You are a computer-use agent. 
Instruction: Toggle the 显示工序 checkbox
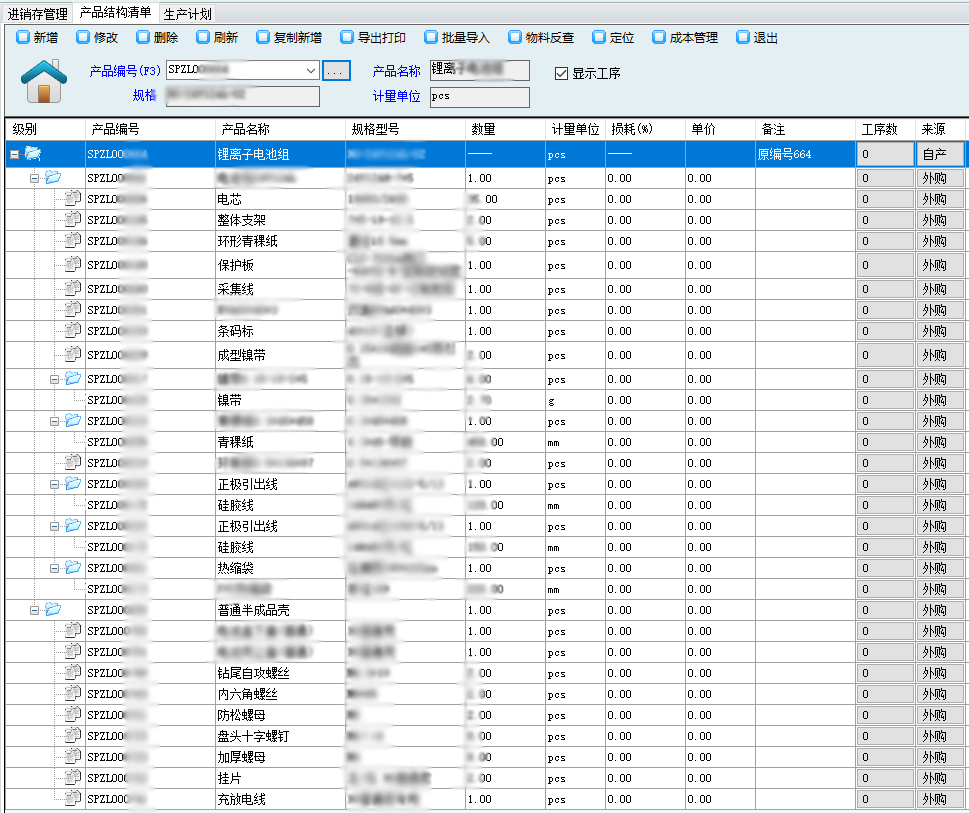tap(562, 73)
